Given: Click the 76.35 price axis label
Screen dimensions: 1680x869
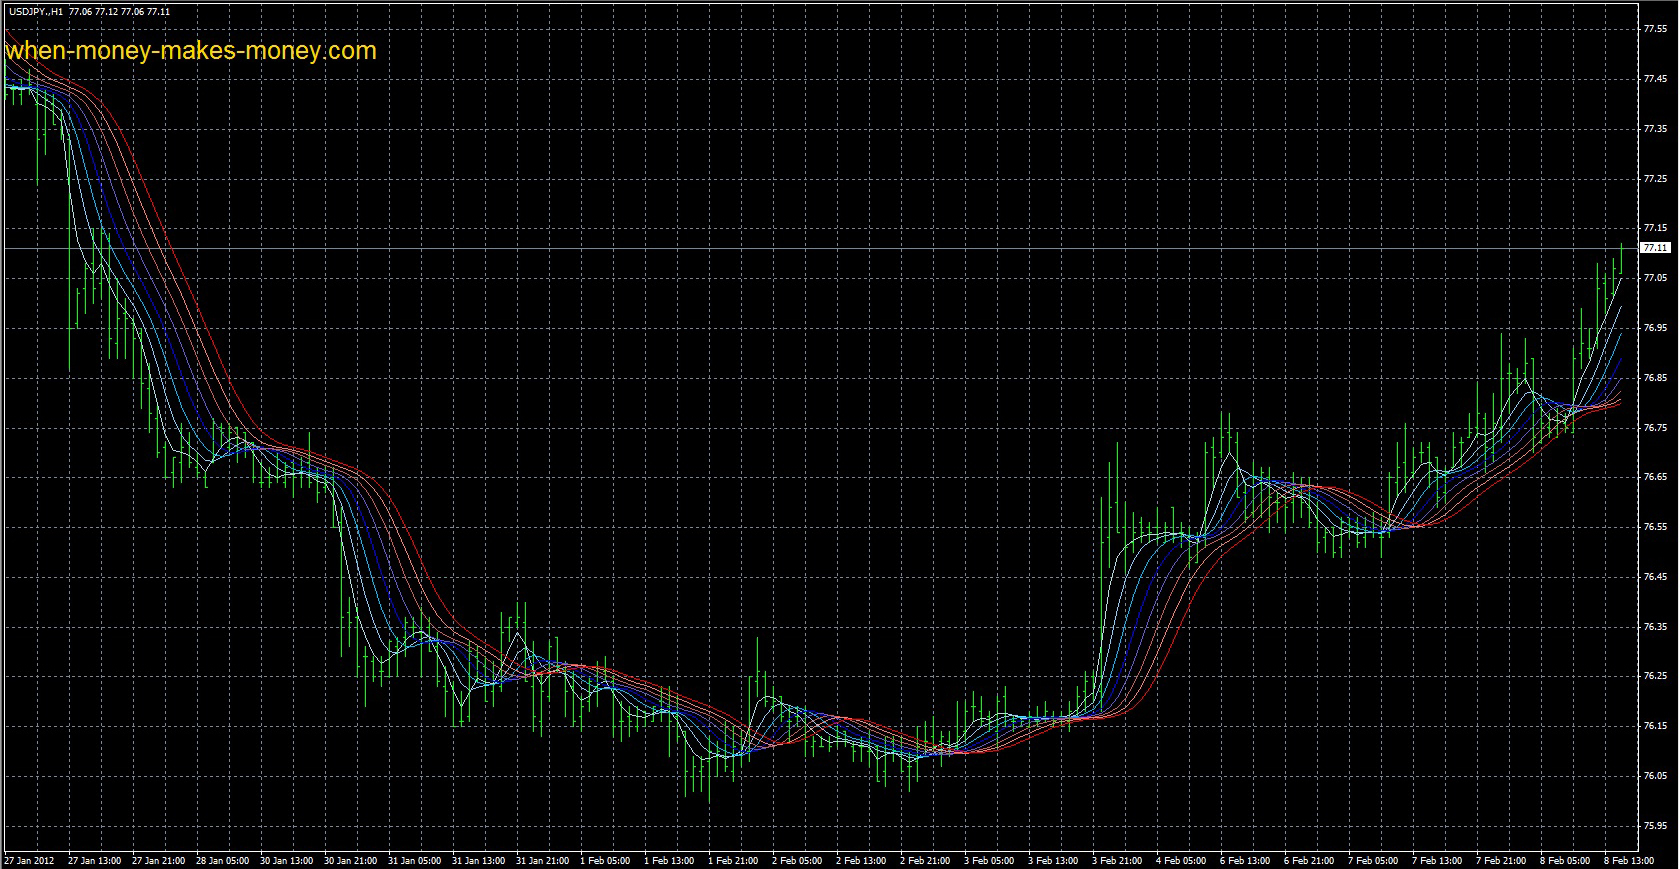Looking at the screenshot, I should 1654,627.
